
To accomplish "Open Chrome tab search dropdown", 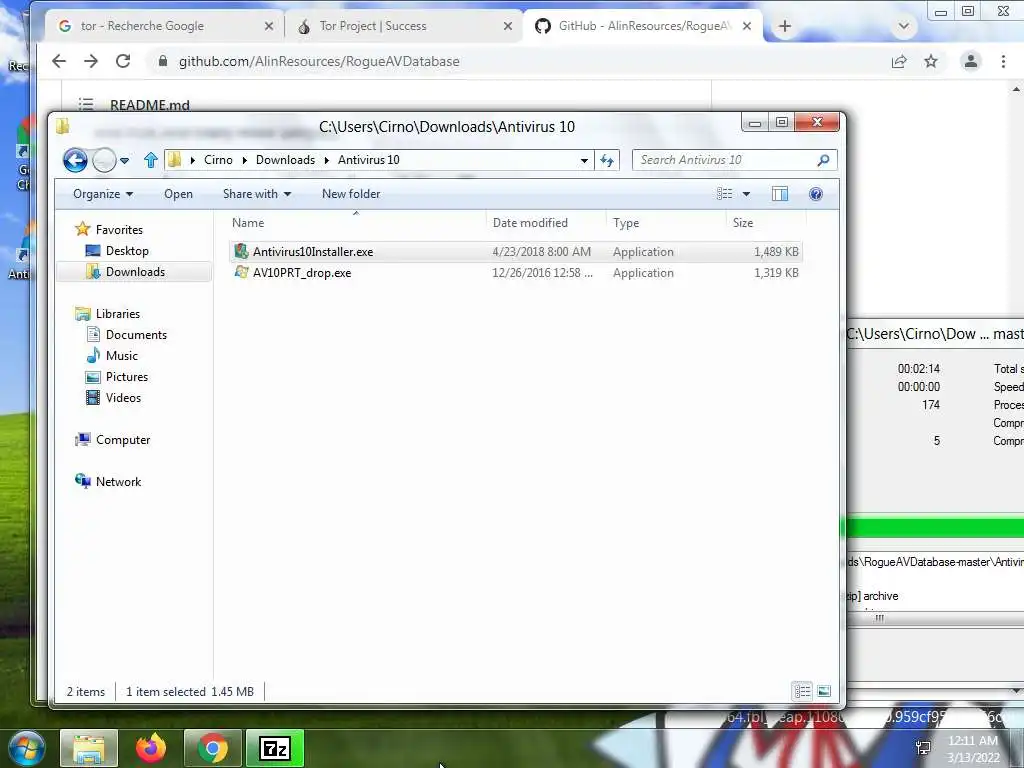I will click(904, 26).
